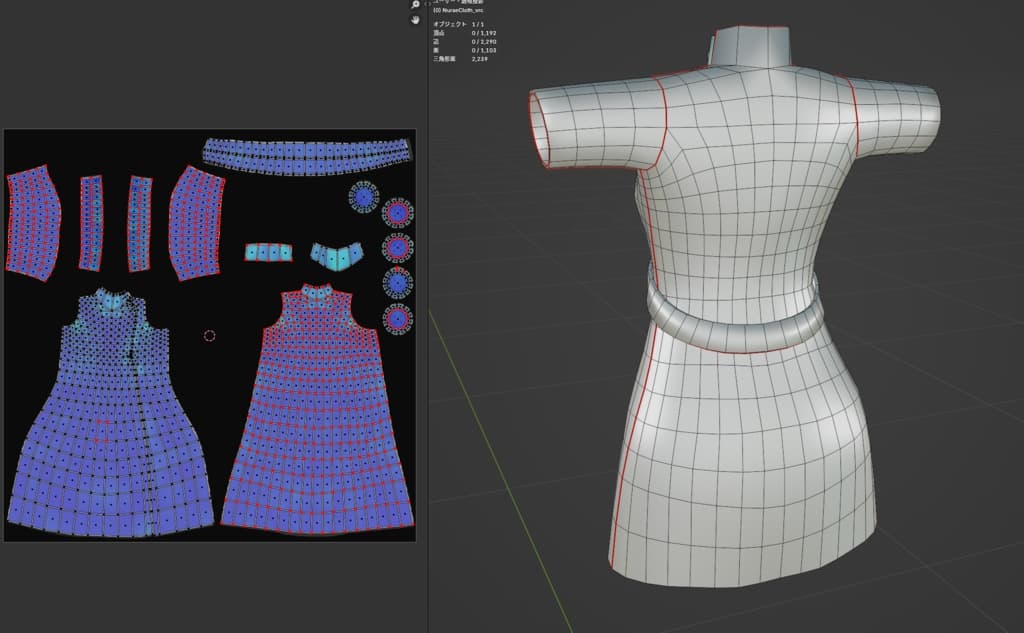The height and width of the screenshot is (633, 1024).
Task: Click the small four-square cyan UV island
Action: 268,253
